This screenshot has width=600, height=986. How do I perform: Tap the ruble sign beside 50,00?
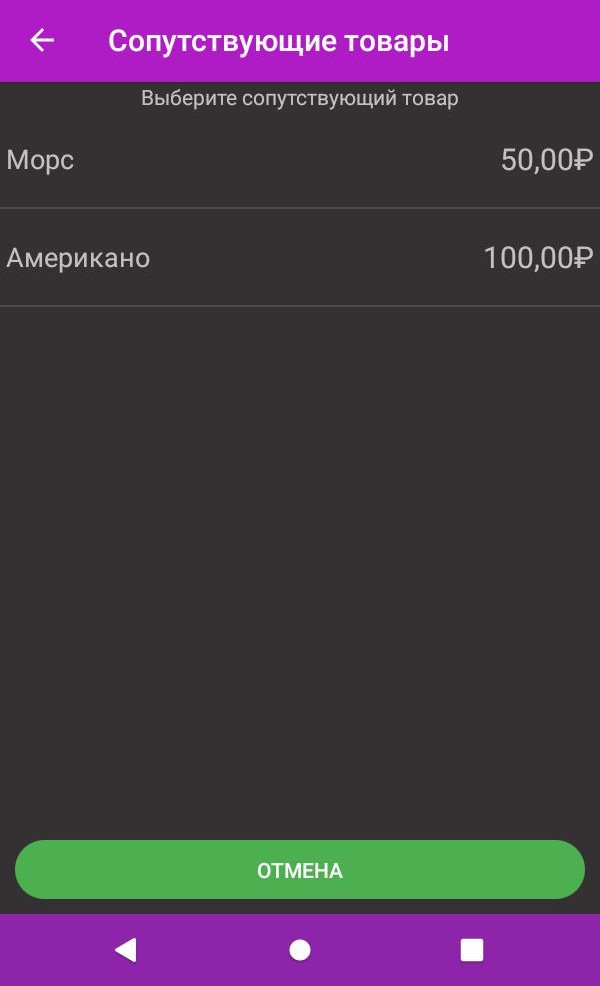584,160
